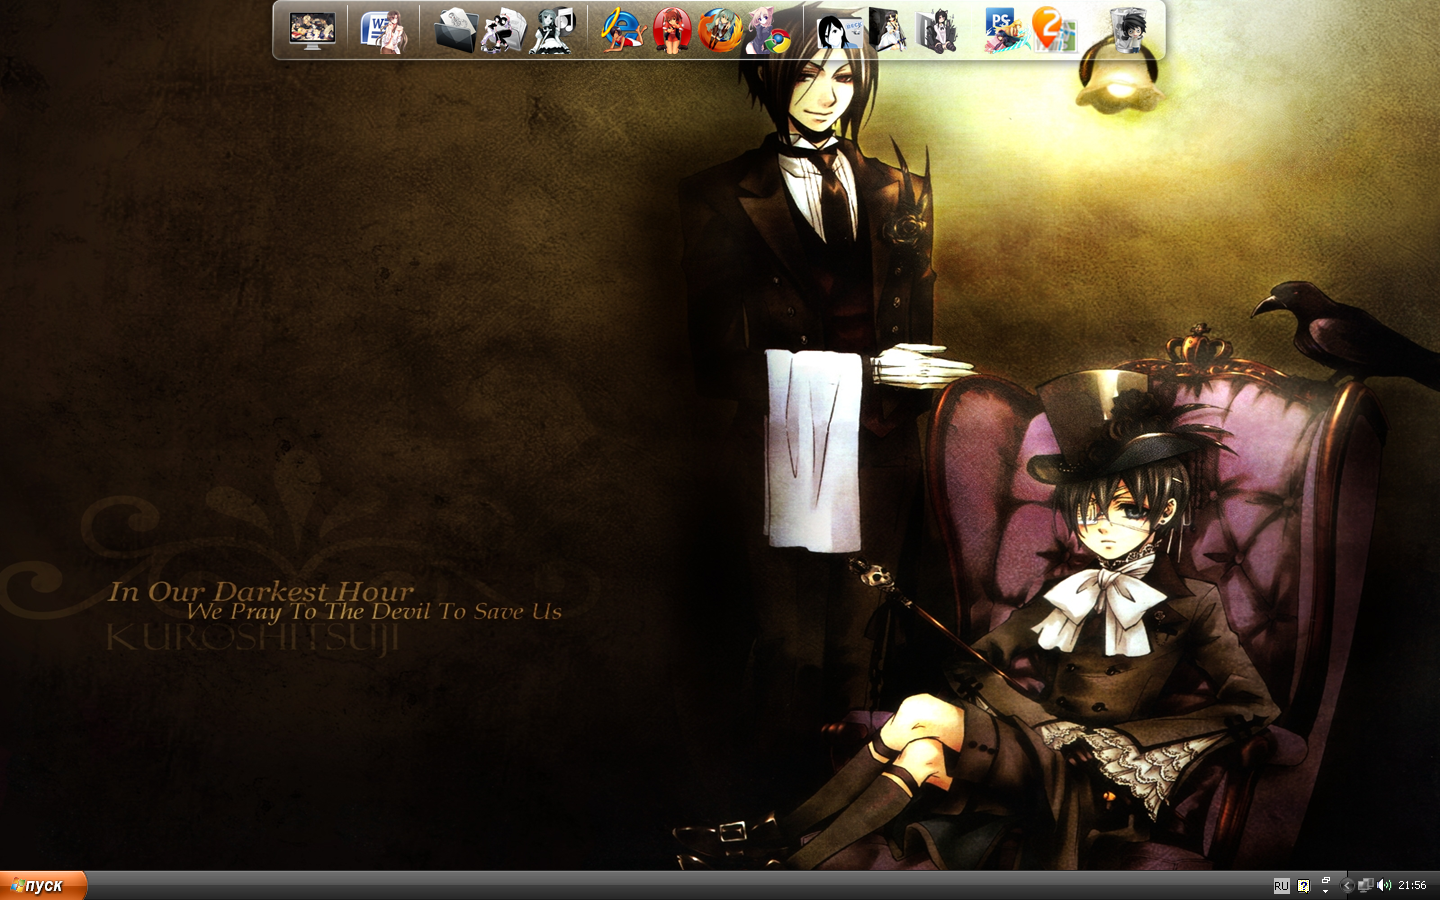Open the language bar help icon
The width and height of the screenshot is (1440, 900).
pos(1303,886)
